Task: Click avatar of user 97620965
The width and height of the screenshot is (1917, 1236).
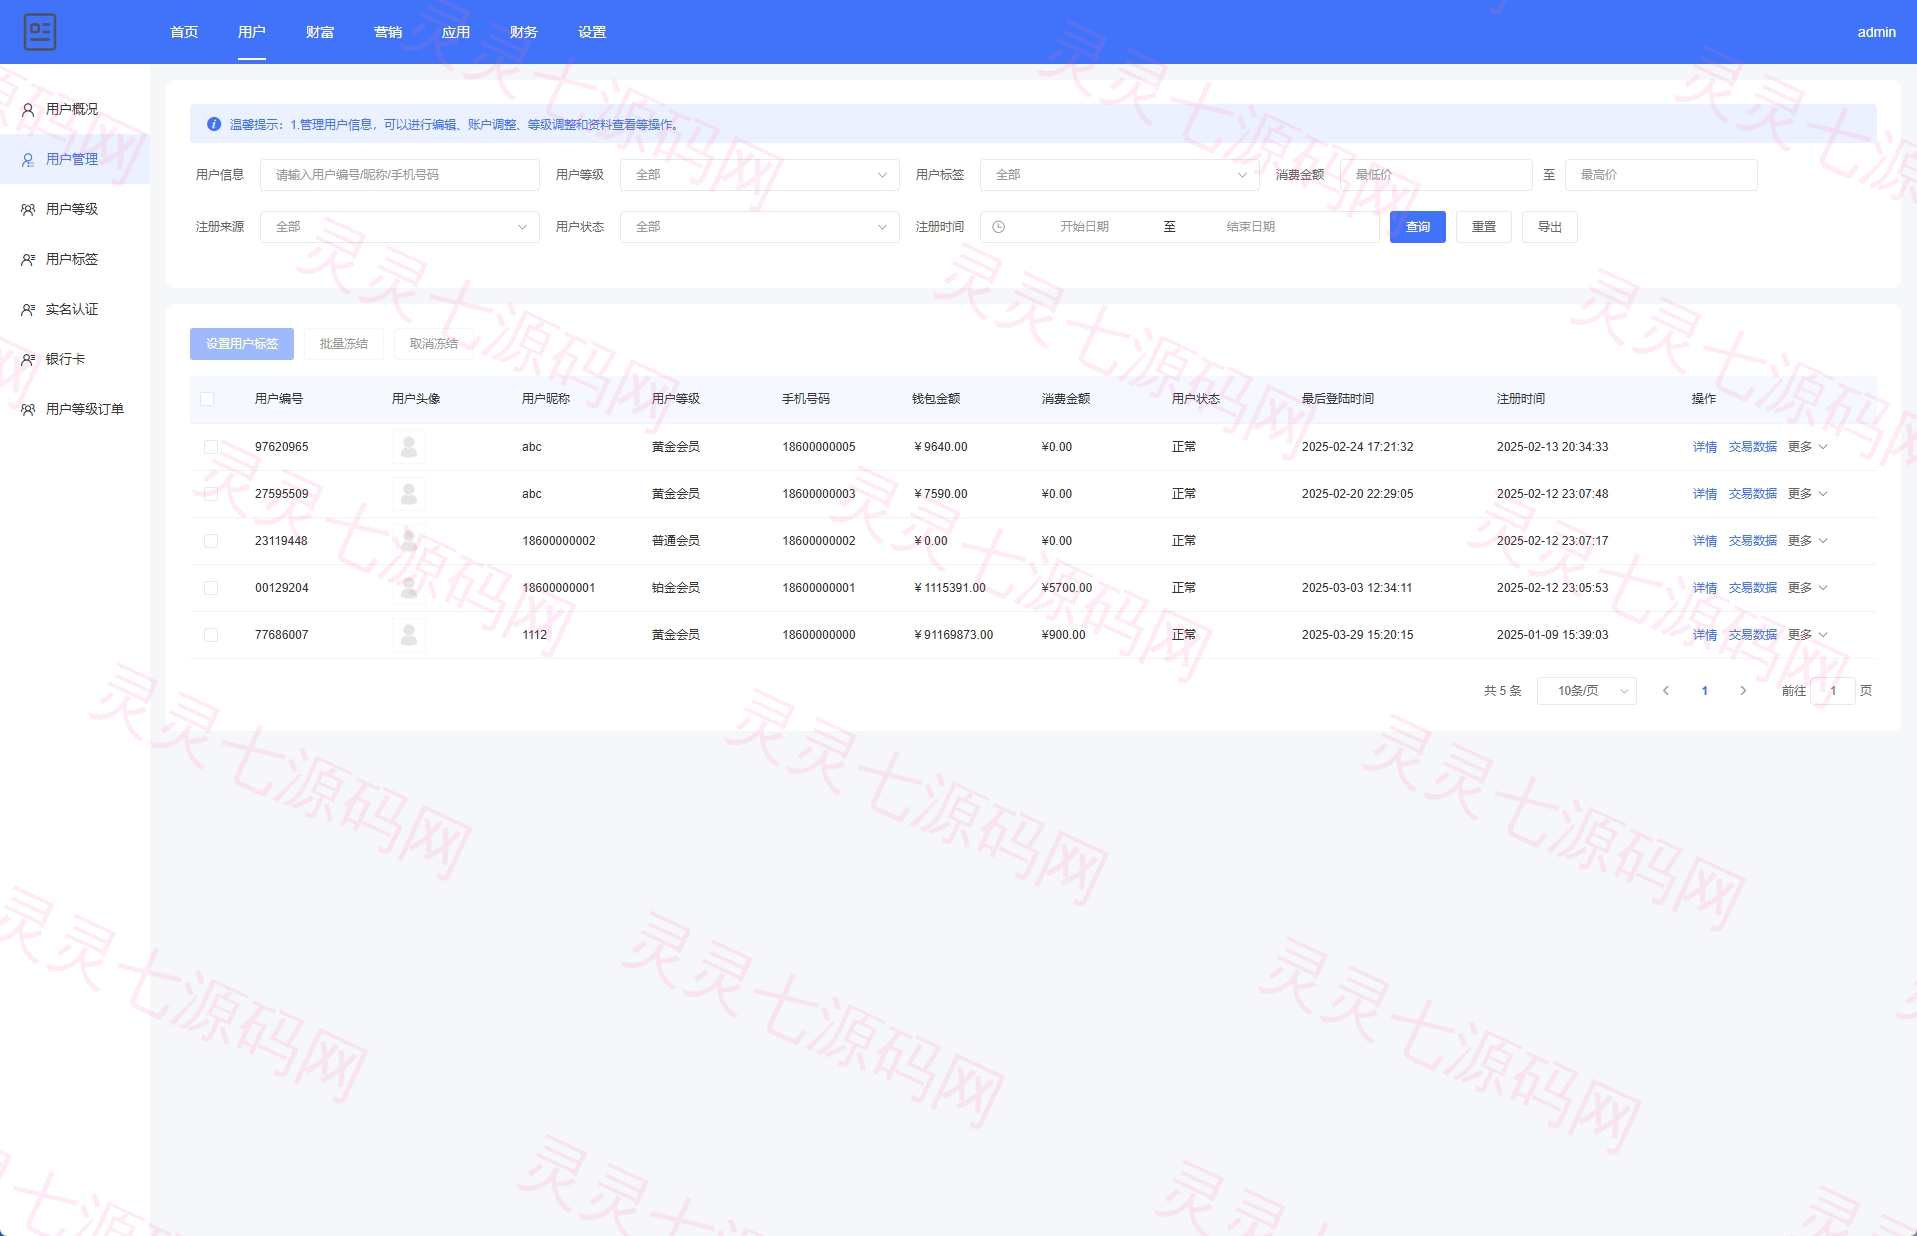Action: (x=409, y=447)
